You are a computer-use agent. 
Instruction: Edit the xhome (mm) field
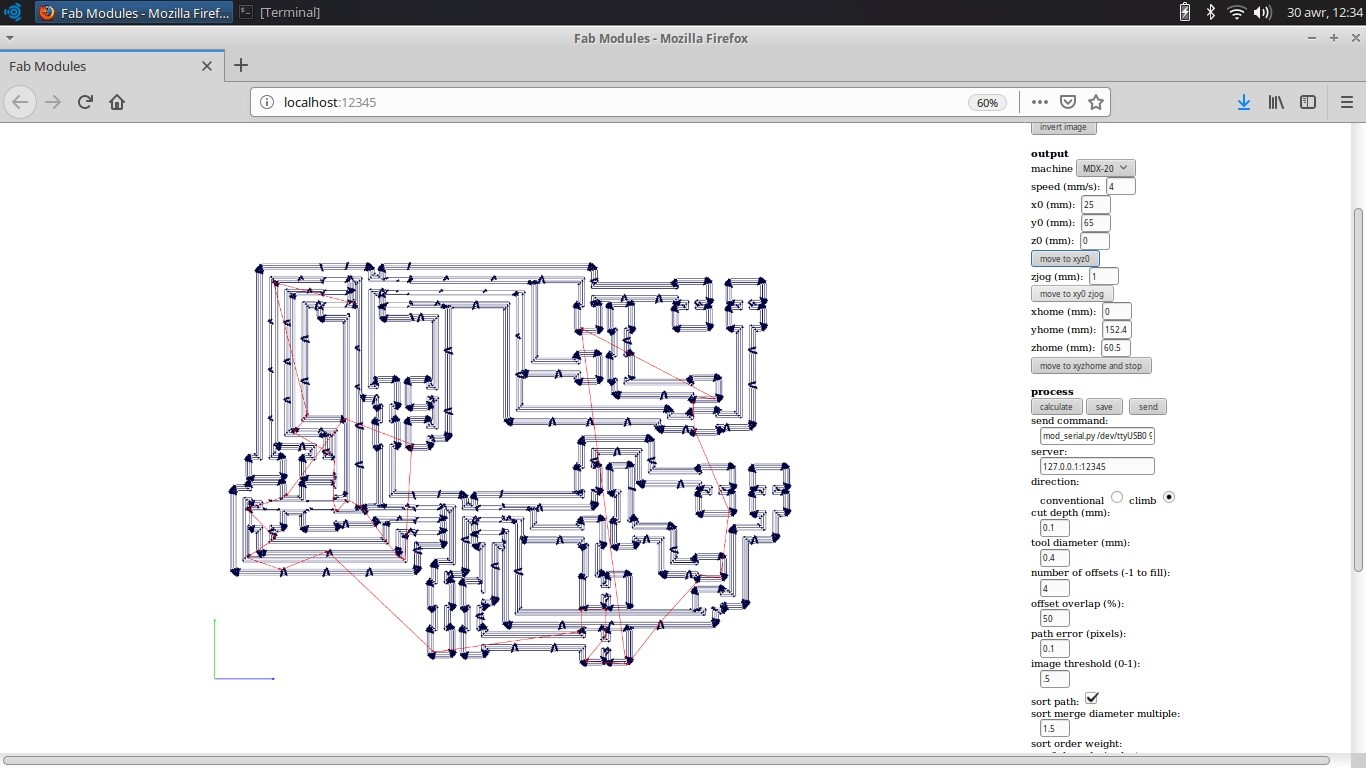1117,312
